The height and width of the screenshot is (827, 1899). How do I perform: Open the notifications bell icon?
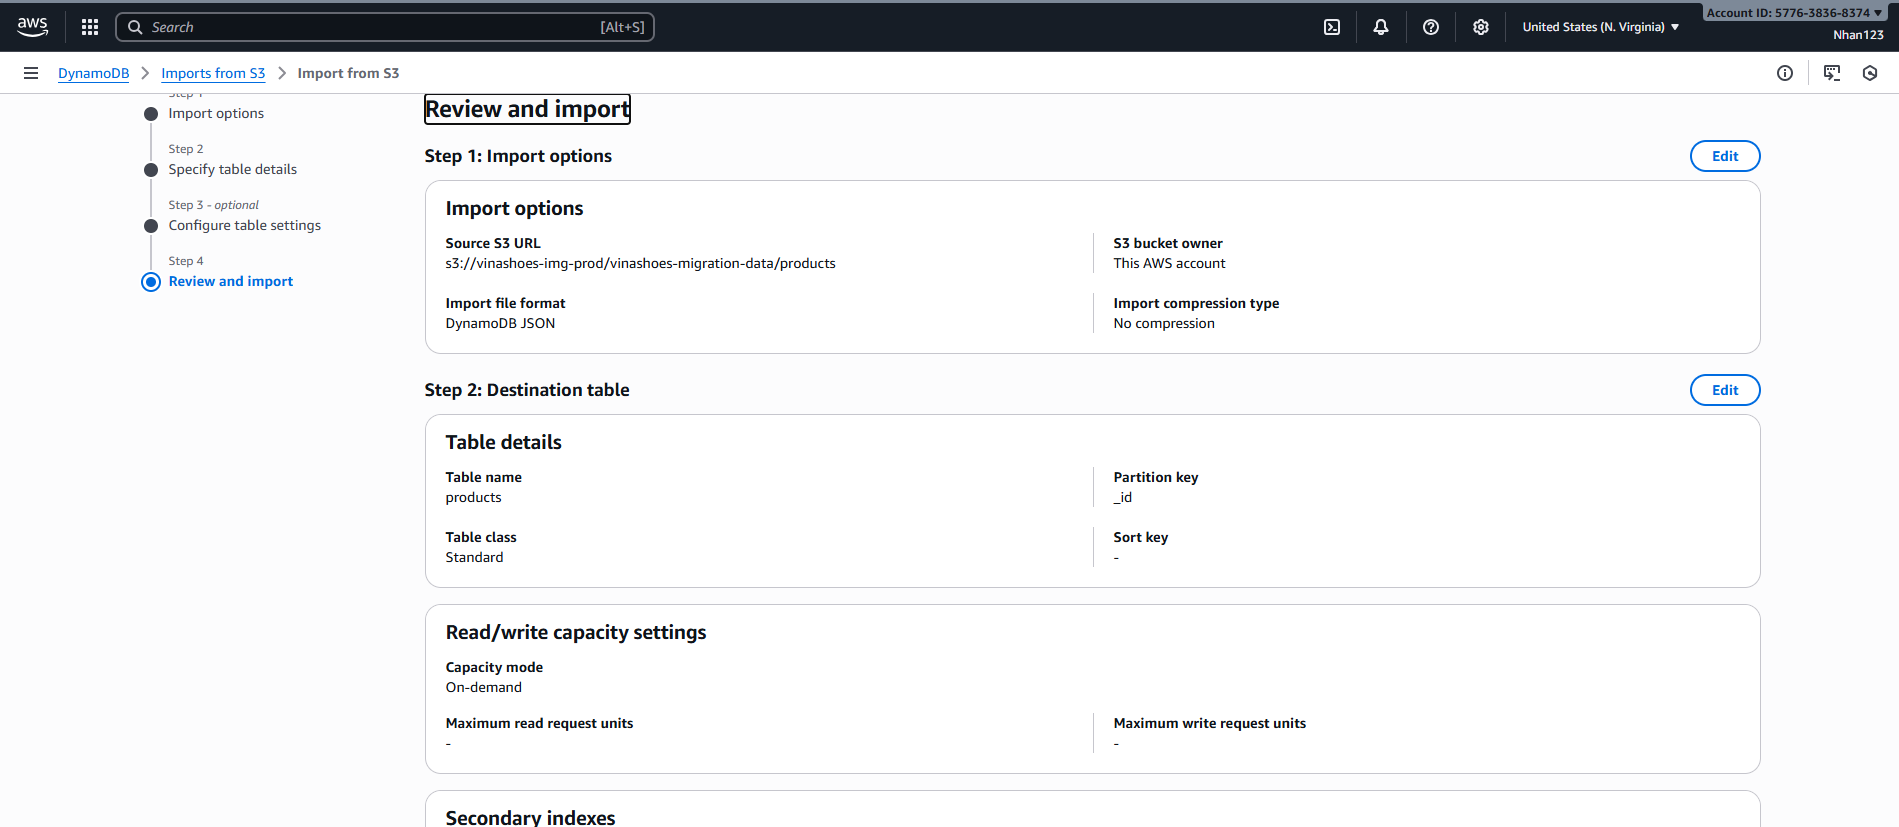click(x=1381, y=27)
